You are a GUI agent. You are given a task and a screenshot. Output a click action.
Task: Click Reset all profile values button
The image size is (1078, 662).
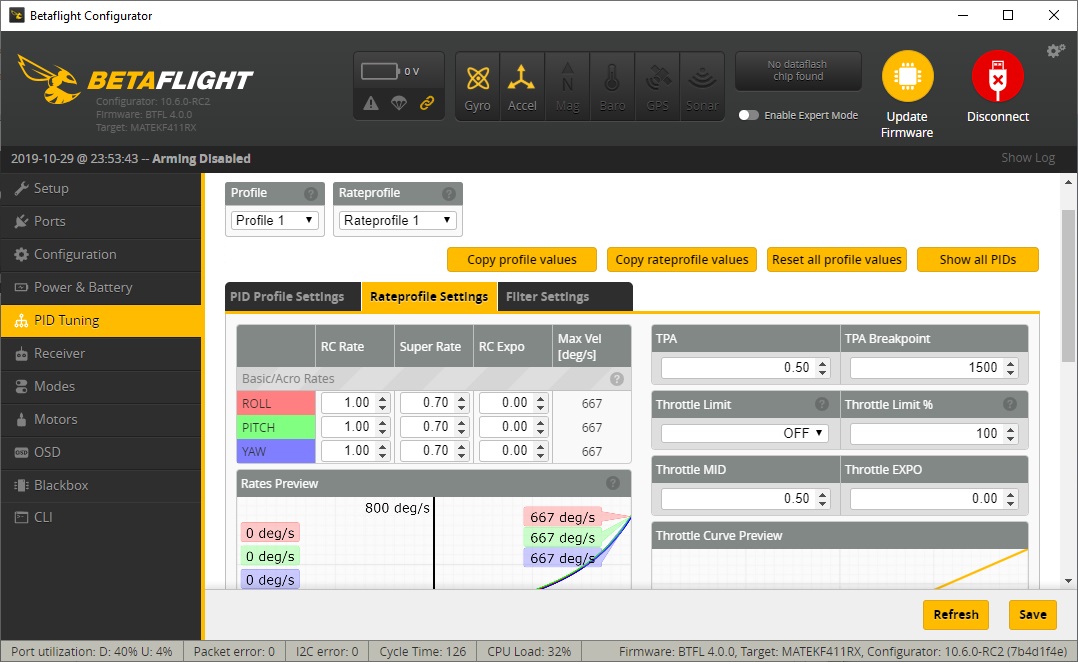point(837,260)
